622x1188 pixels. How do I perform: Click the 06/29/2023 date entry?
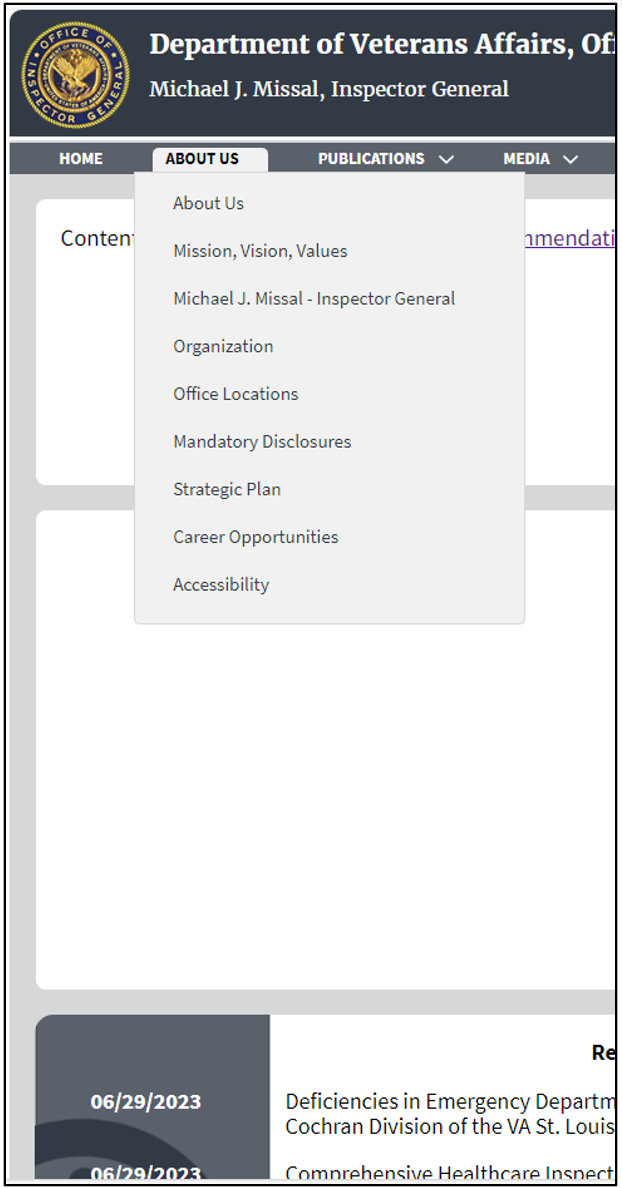click(148, 1101)
